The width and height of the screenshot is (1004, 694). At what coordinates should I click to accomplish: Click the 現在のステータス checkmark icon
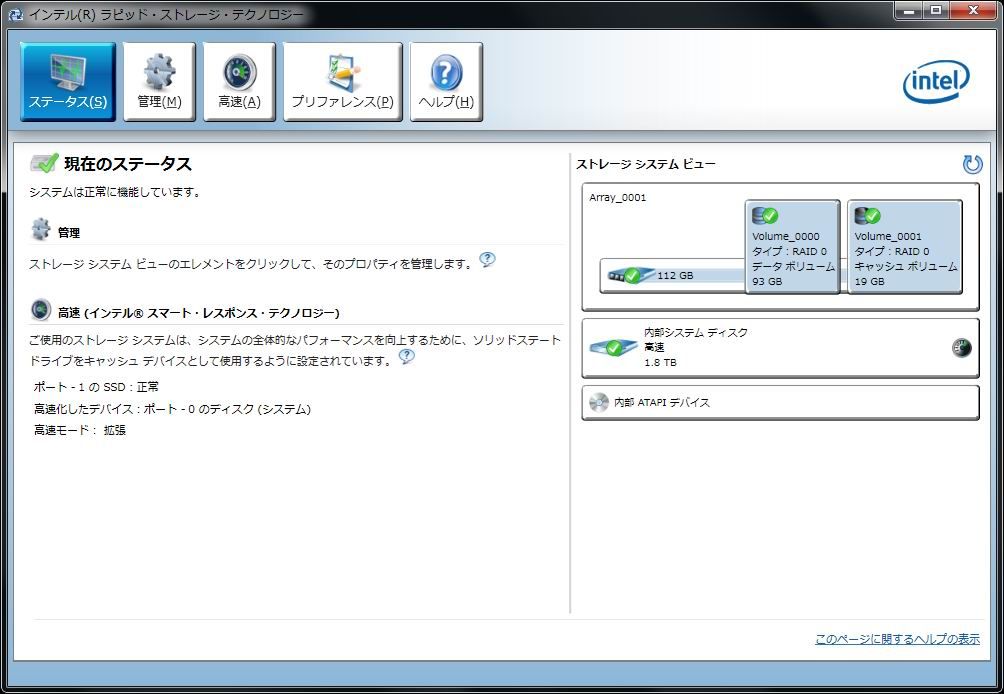point(44,163)
